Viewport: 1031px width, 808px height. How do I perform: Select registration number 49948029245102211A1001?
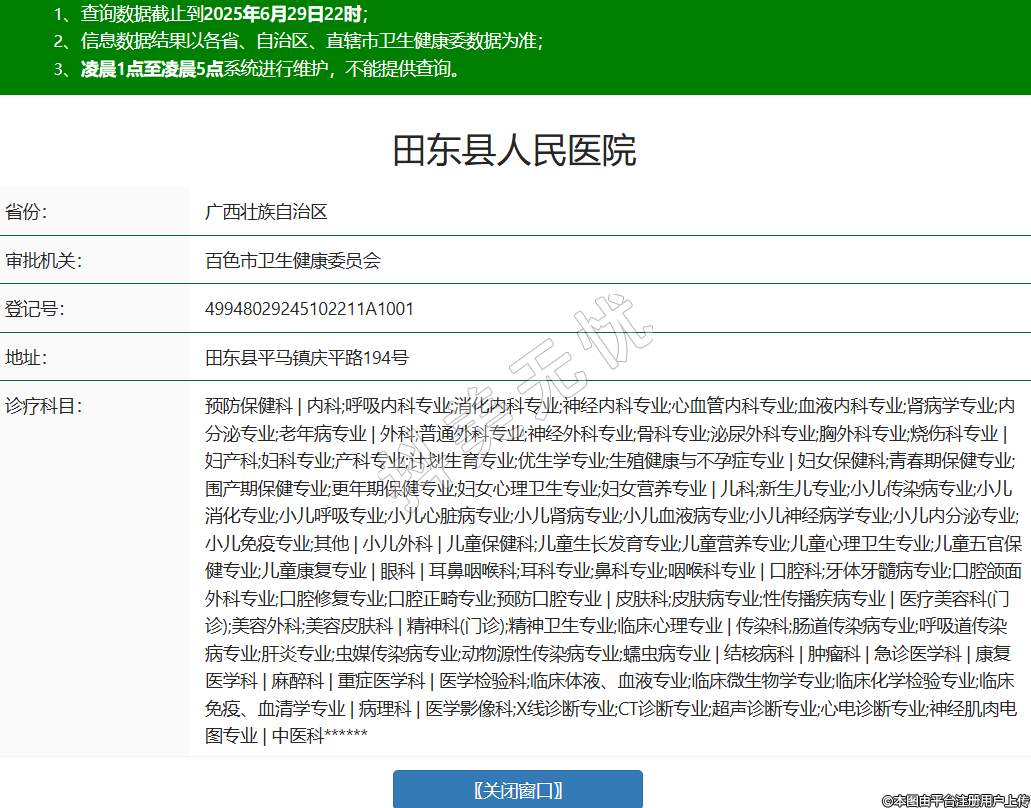[x=309, y=309]
